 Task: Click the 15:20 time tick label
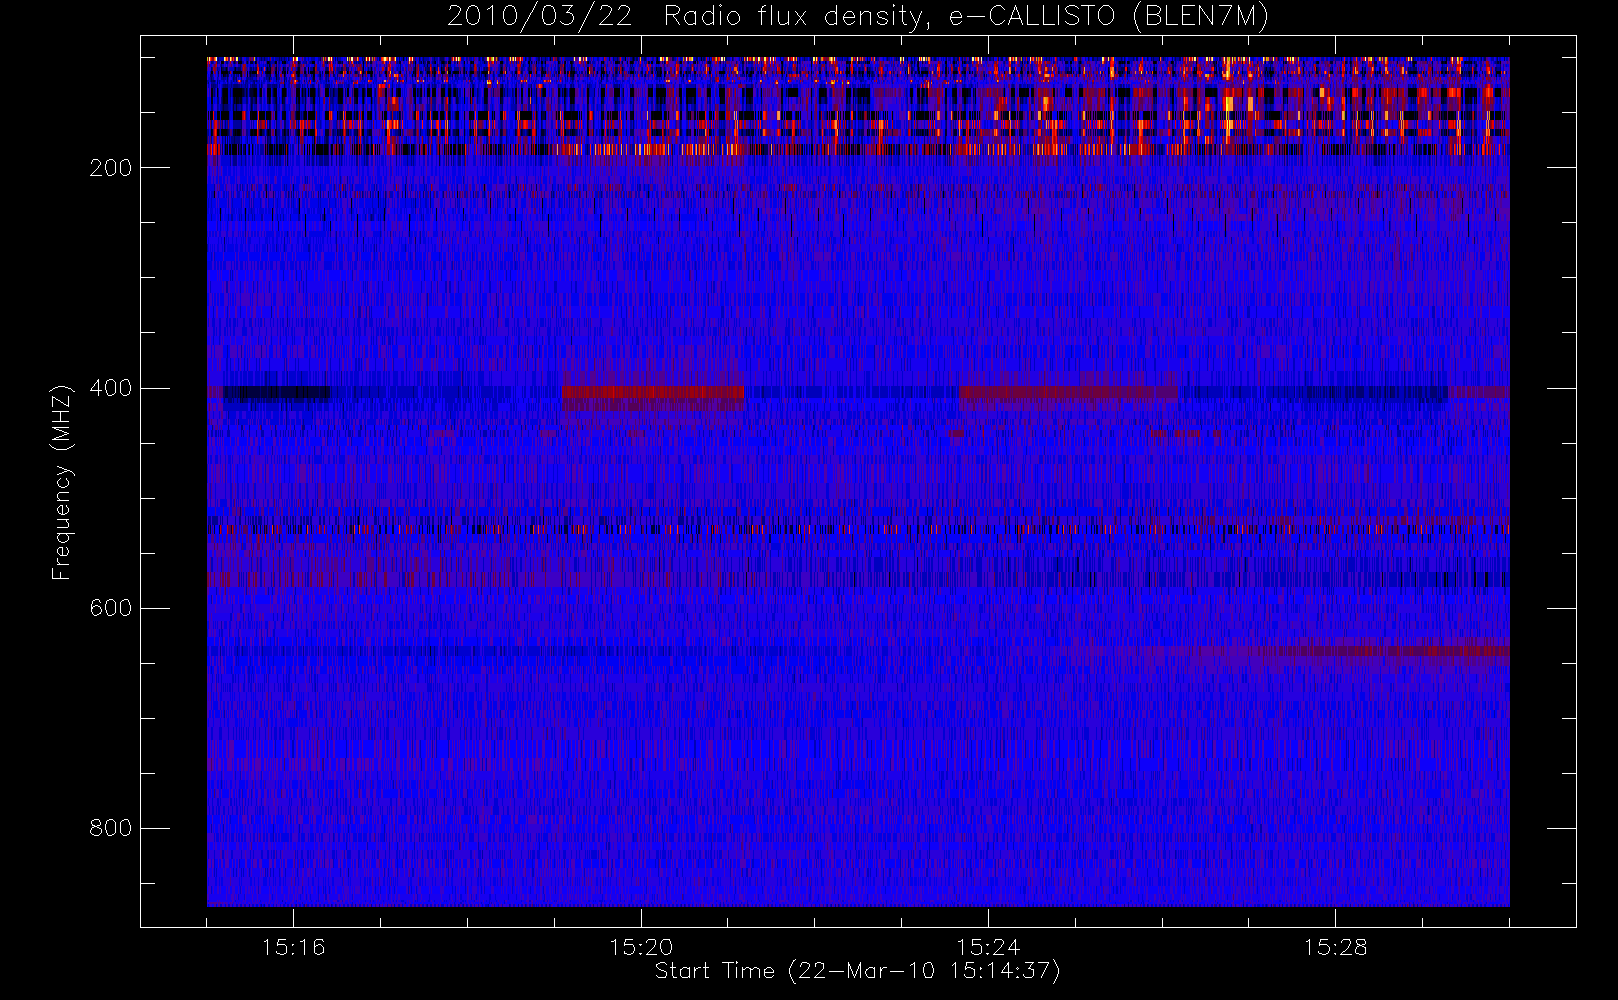pyautogui.click(x=641, y=947)
